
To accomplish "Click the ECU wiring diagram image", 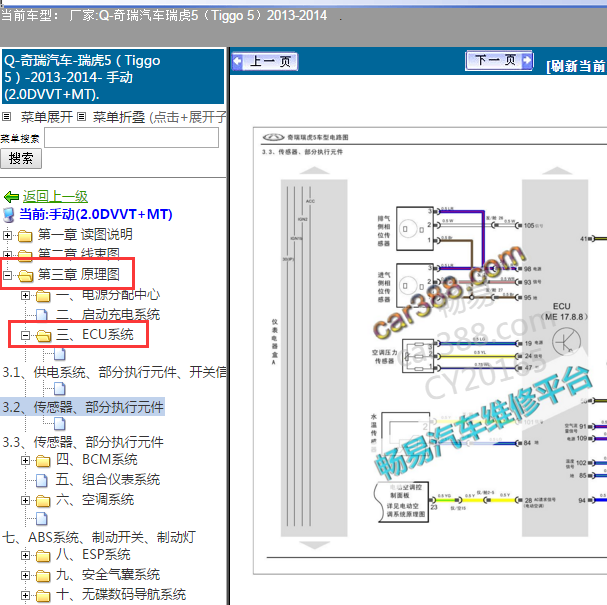I will click(430, 350).
